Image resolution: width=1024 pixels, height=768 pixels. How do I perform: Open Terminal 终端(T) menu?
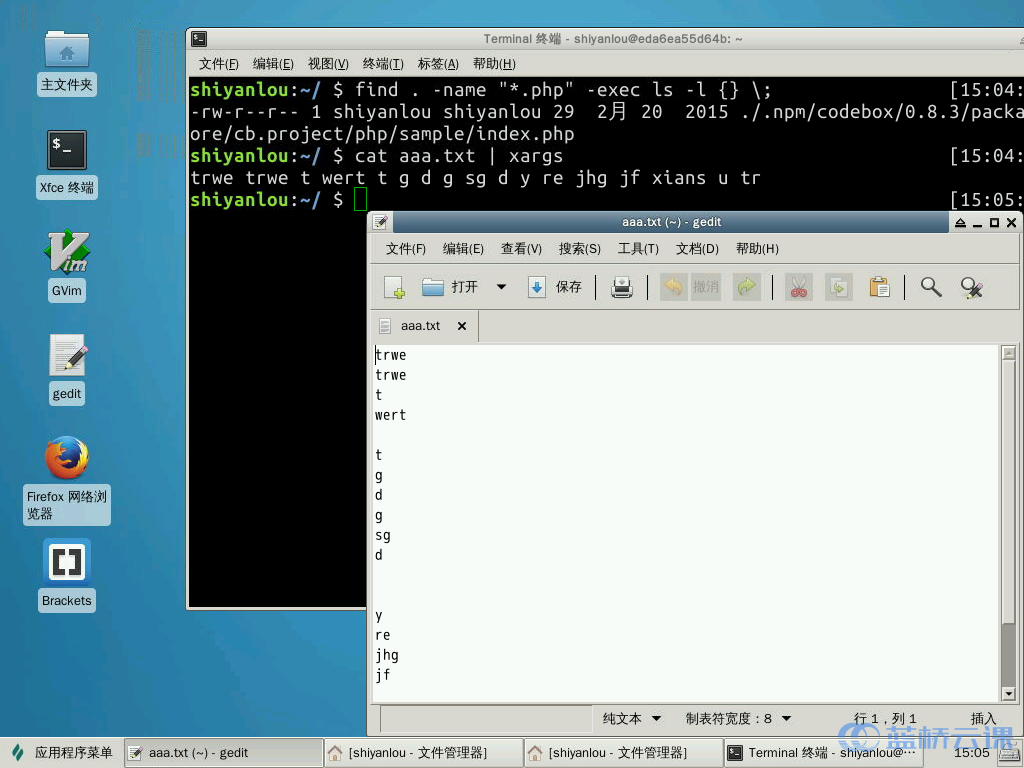pyautogui.click(x=383, y=64)
